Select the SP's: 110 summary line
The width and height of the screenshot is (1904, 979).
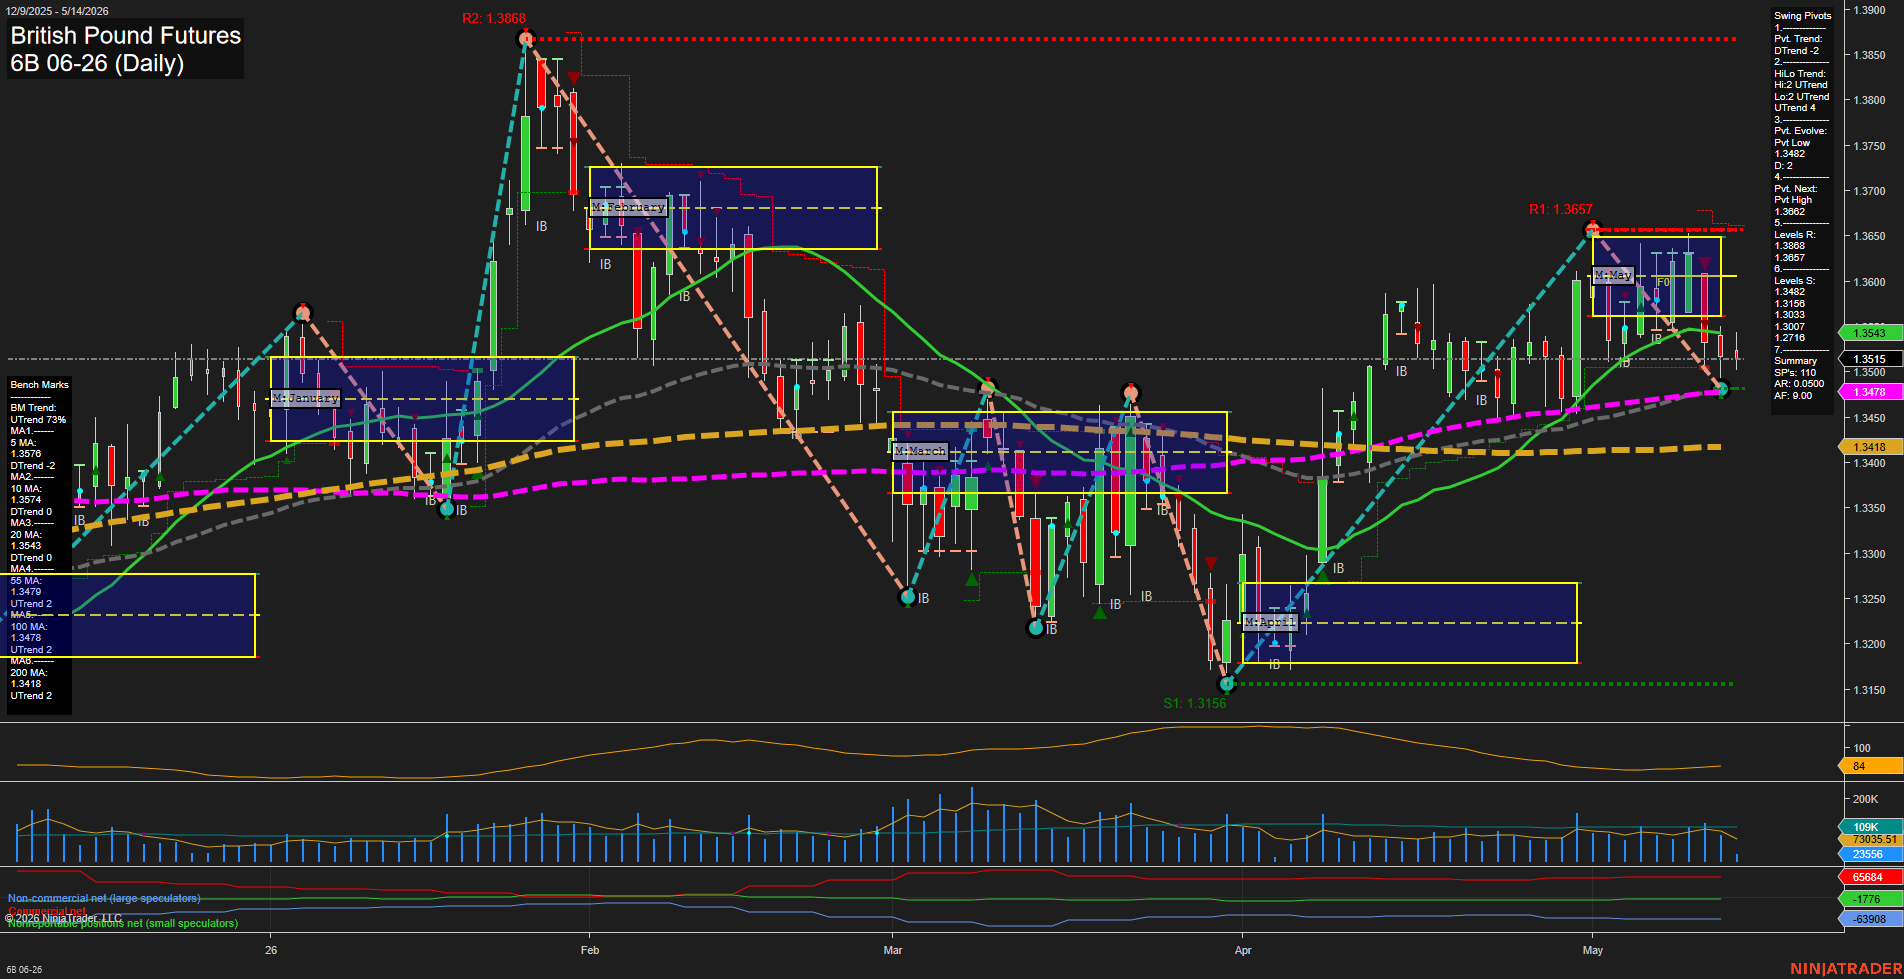click(1795, 373)
